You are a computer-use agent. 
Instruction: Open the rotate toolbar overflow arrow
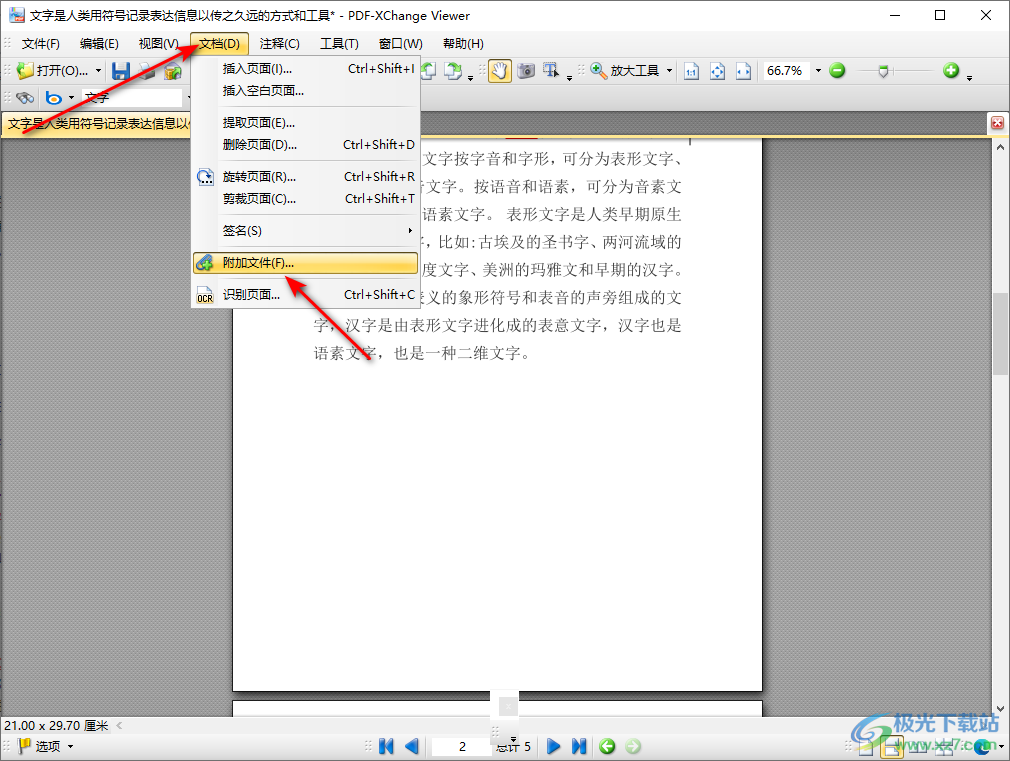(470, 78)
